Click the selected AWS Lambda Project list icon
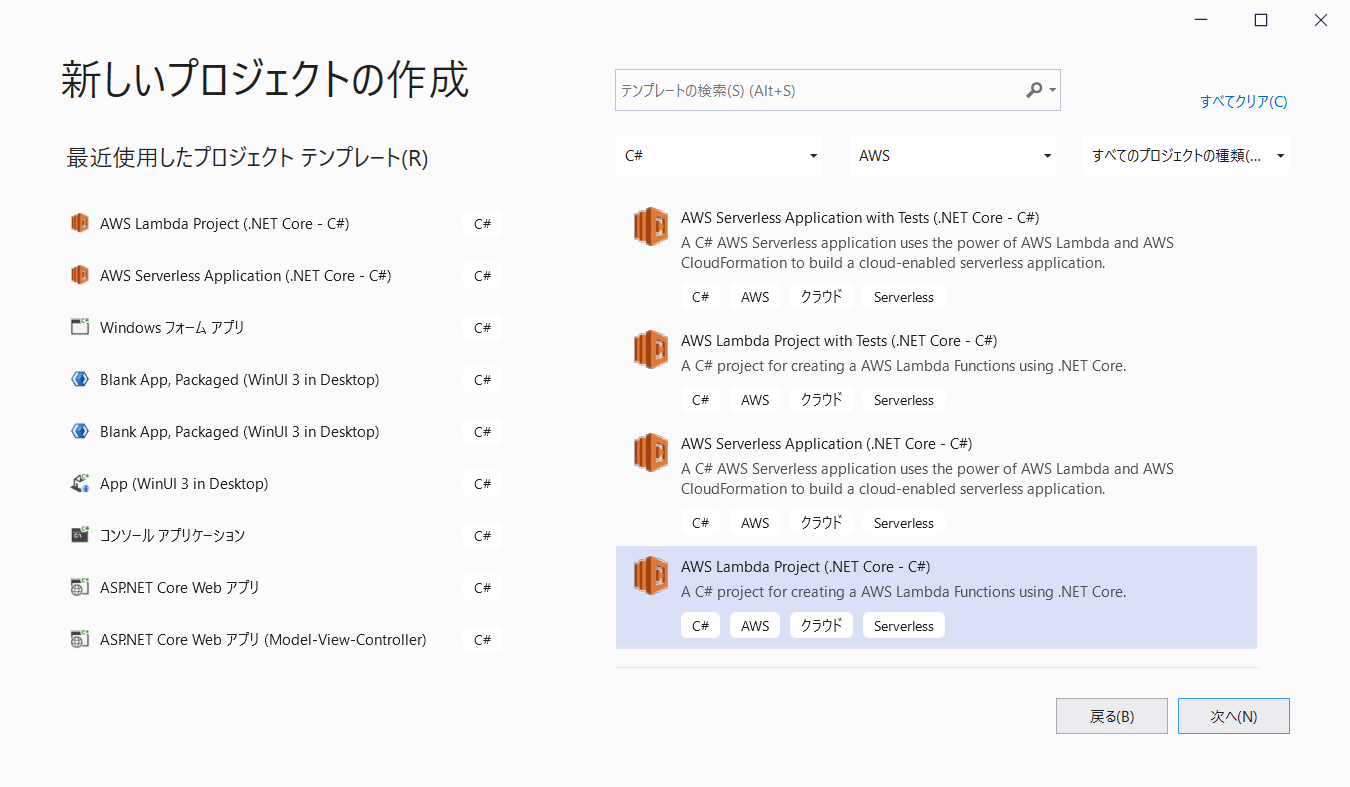 click(x=651, y=575)
